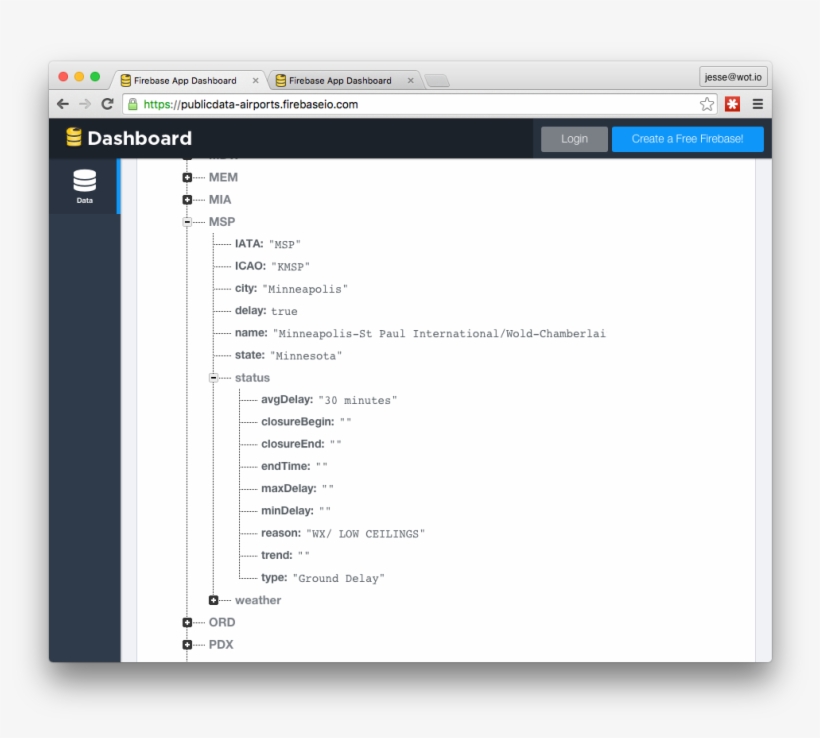Click Create a Free Firebase button
The image size is (820, 738).
tap(687, 139)
